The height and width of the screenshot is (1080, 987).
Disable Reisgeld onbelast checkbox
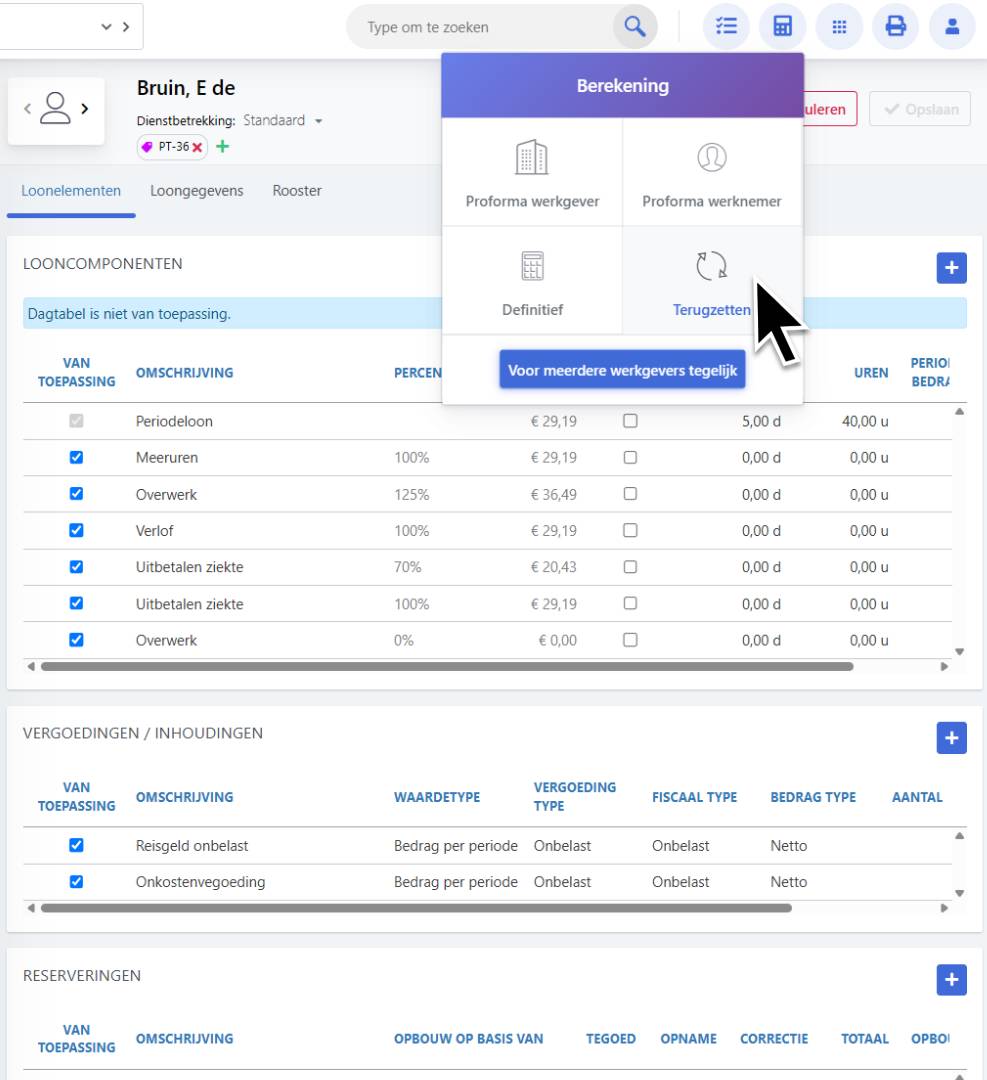(76, 846)
